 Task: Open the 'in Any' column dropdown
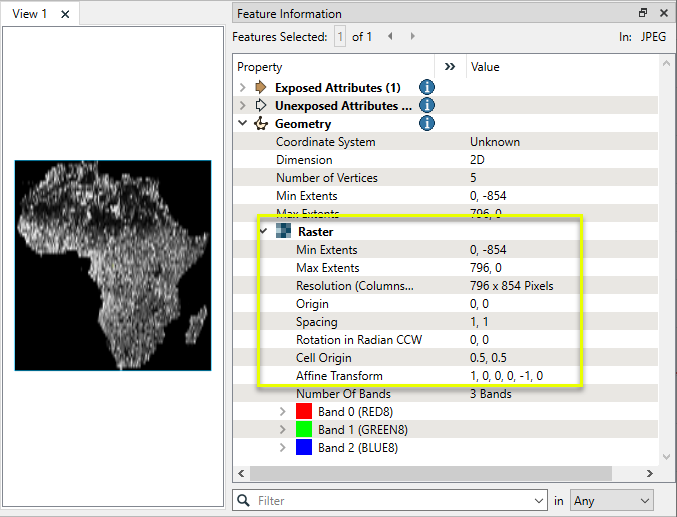[x=610, y=500]
